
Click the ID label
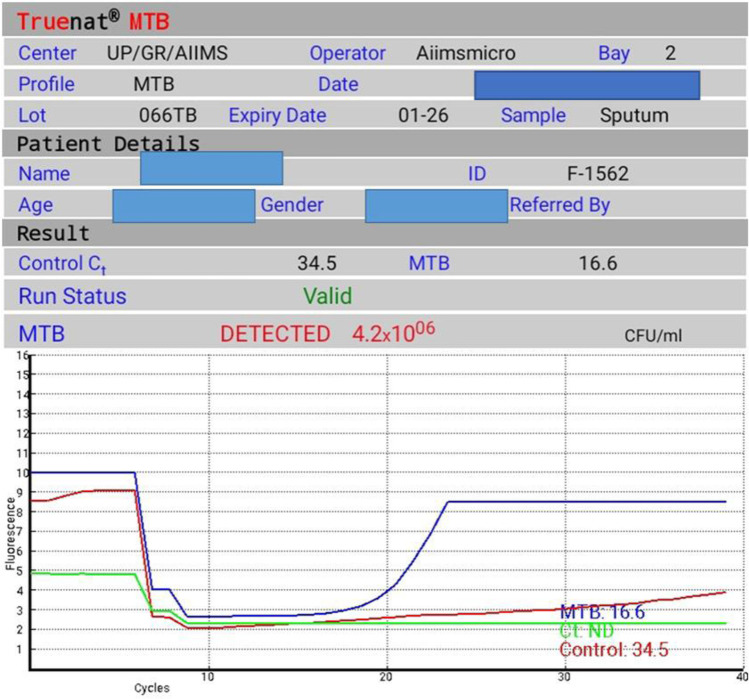click(x=477, y=173)
